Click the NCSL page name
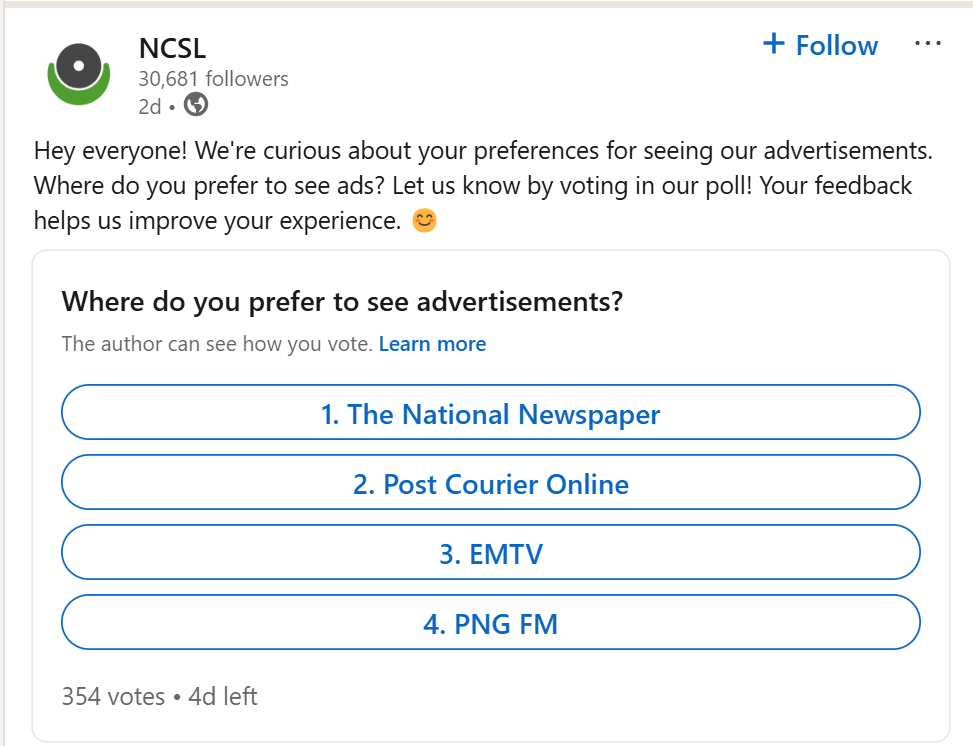The image size is (973, 746). pyautogui.click(x=173, y=48)
